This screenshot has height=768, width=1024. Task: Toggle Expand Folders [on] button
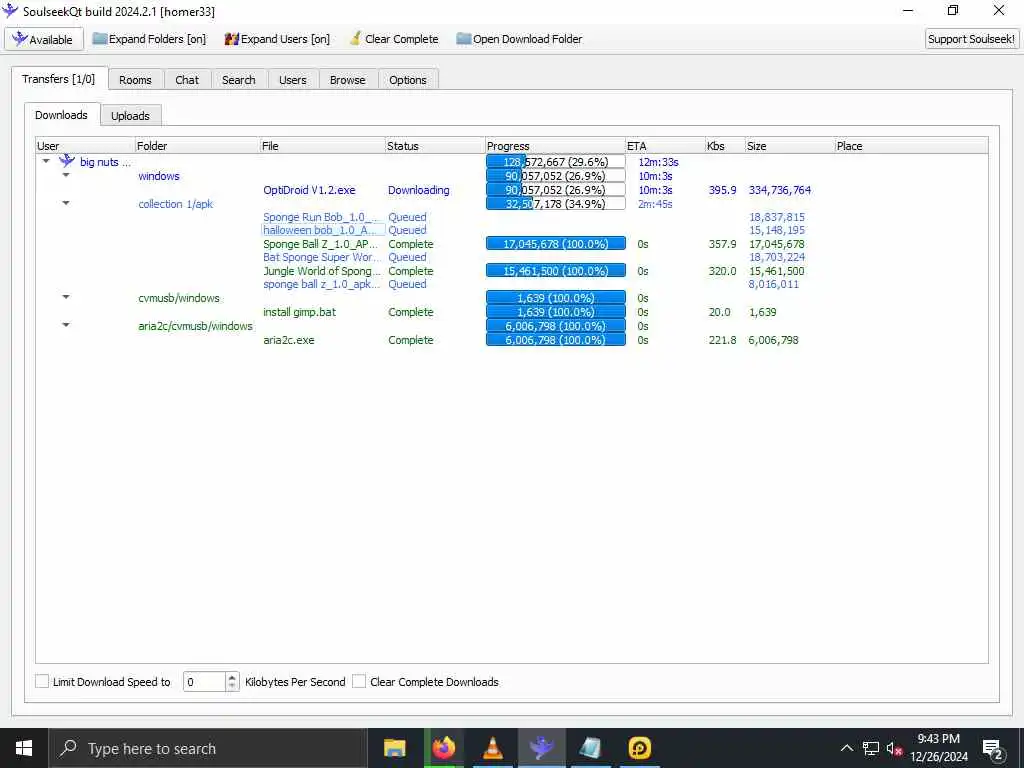150,39
